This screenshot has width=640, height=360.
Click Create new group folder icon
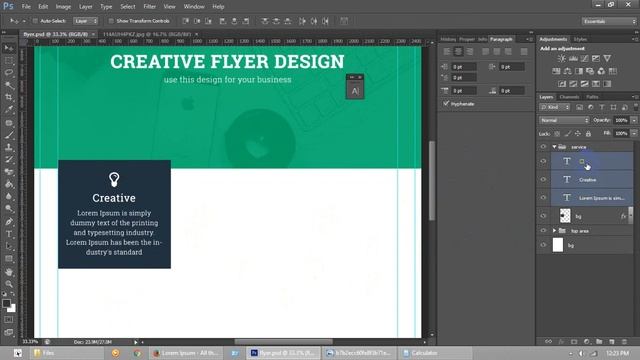click(599, 342)
